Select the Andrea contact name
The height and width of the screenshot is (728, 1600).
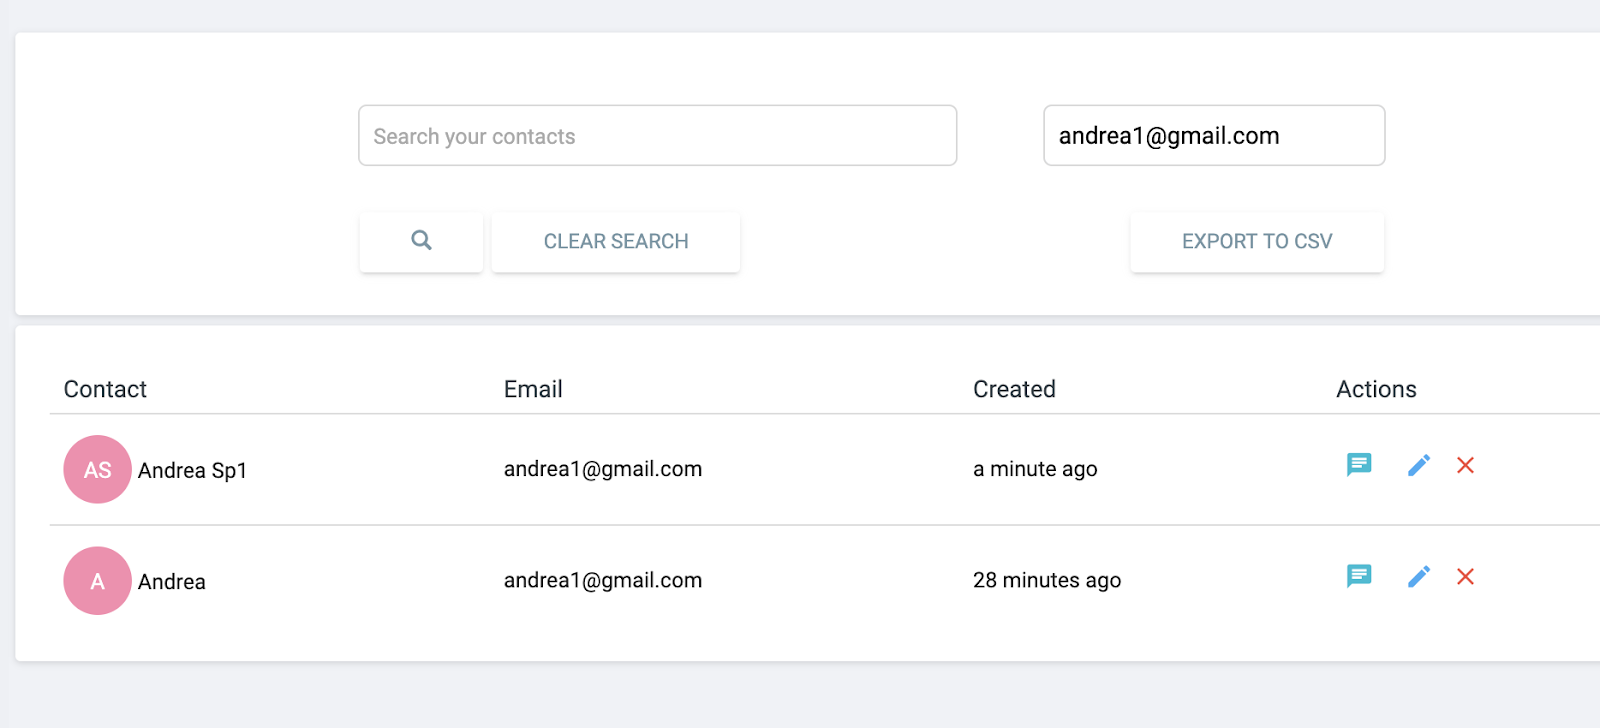coord(172,581)
